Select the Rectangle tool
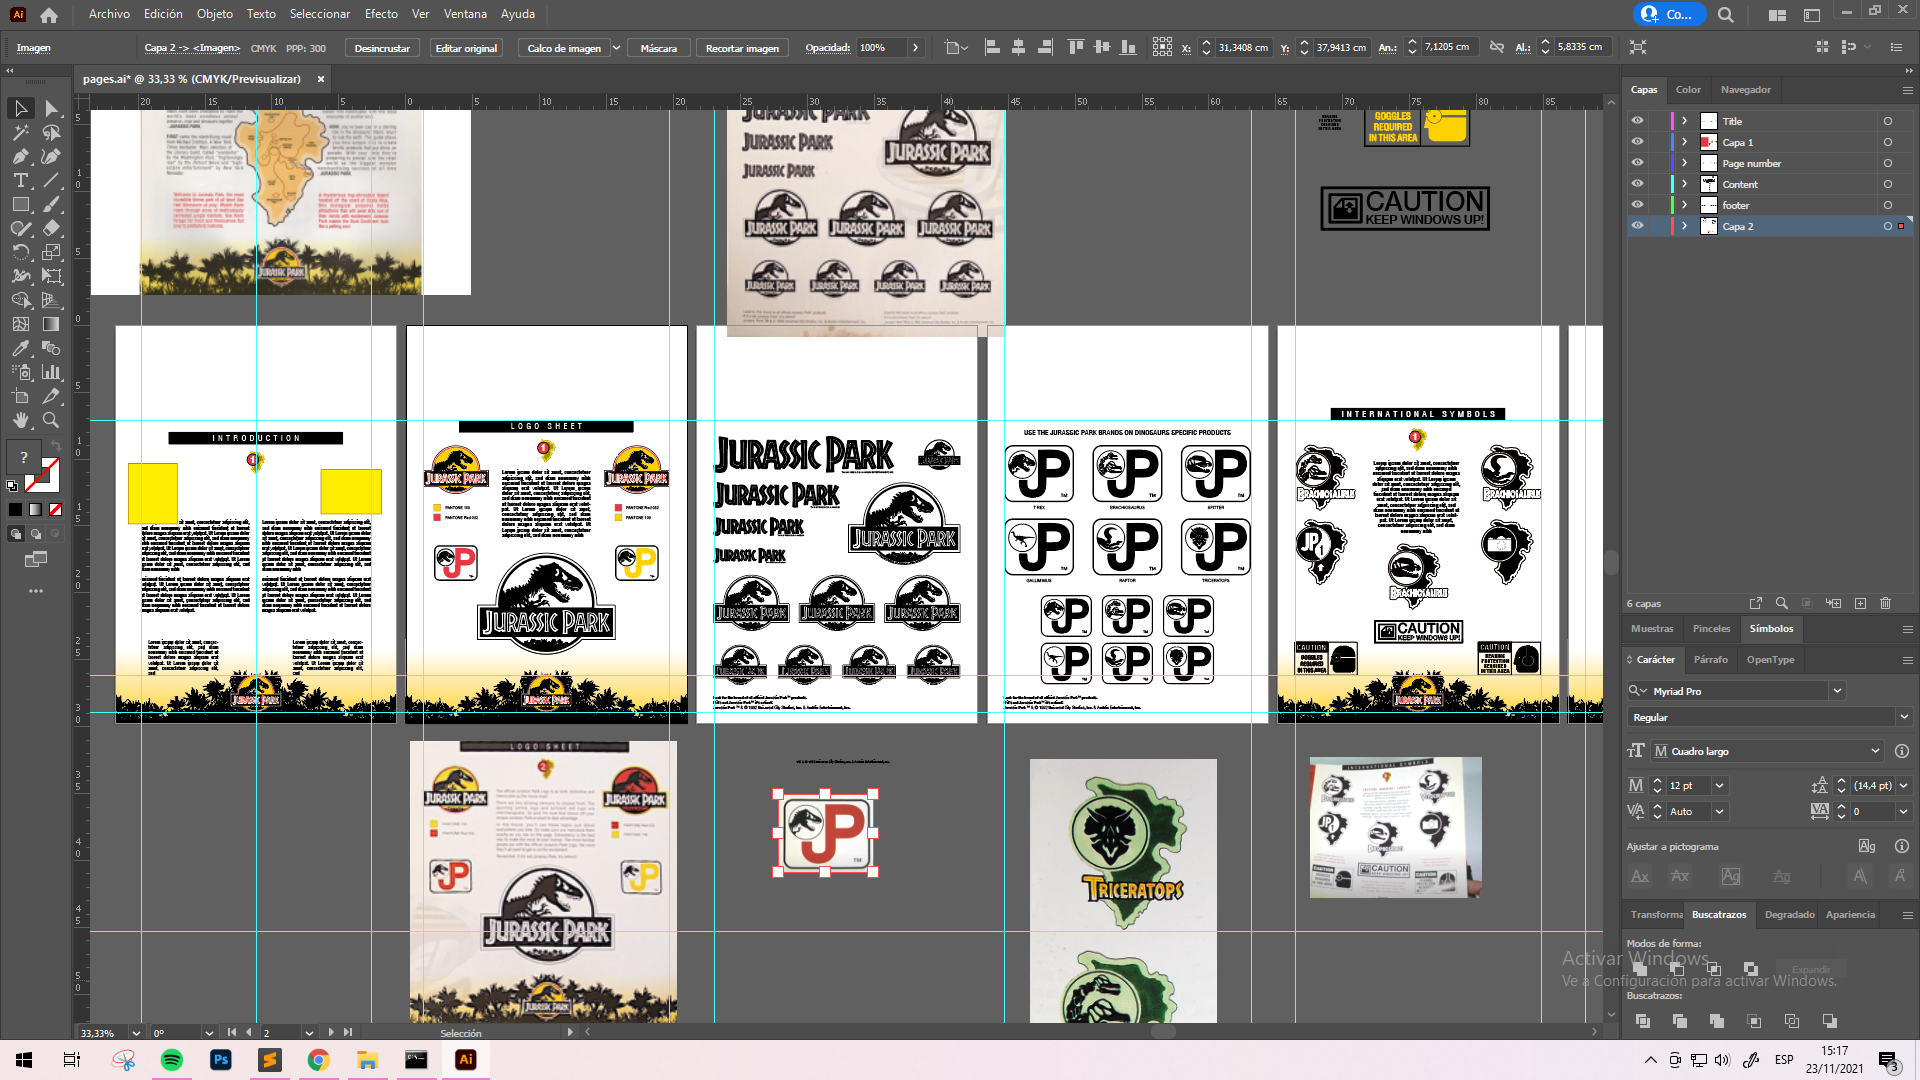 coord(21,204)
